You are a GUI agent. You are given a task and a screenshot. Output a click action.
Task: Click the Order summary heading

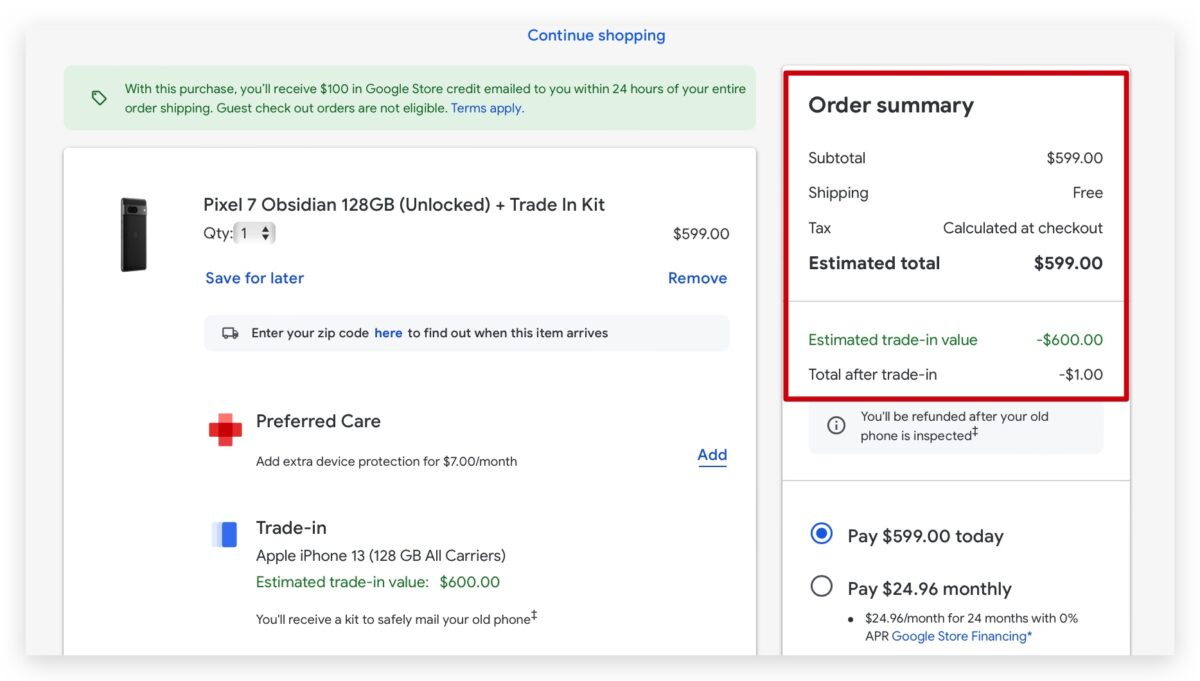(x=891, y=105)
